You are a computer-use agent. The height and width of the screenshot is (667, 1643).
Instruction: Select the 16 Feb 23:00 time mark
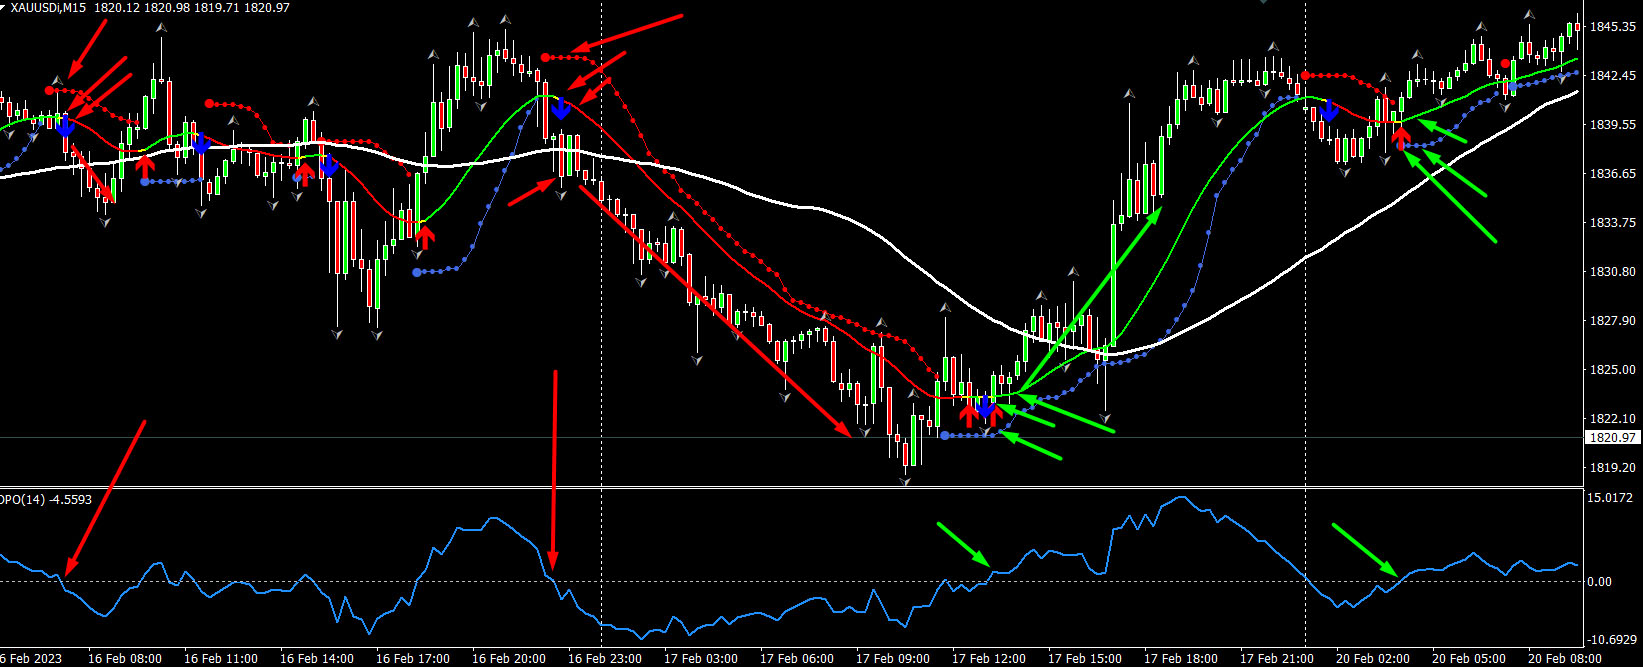click(605, 659)
